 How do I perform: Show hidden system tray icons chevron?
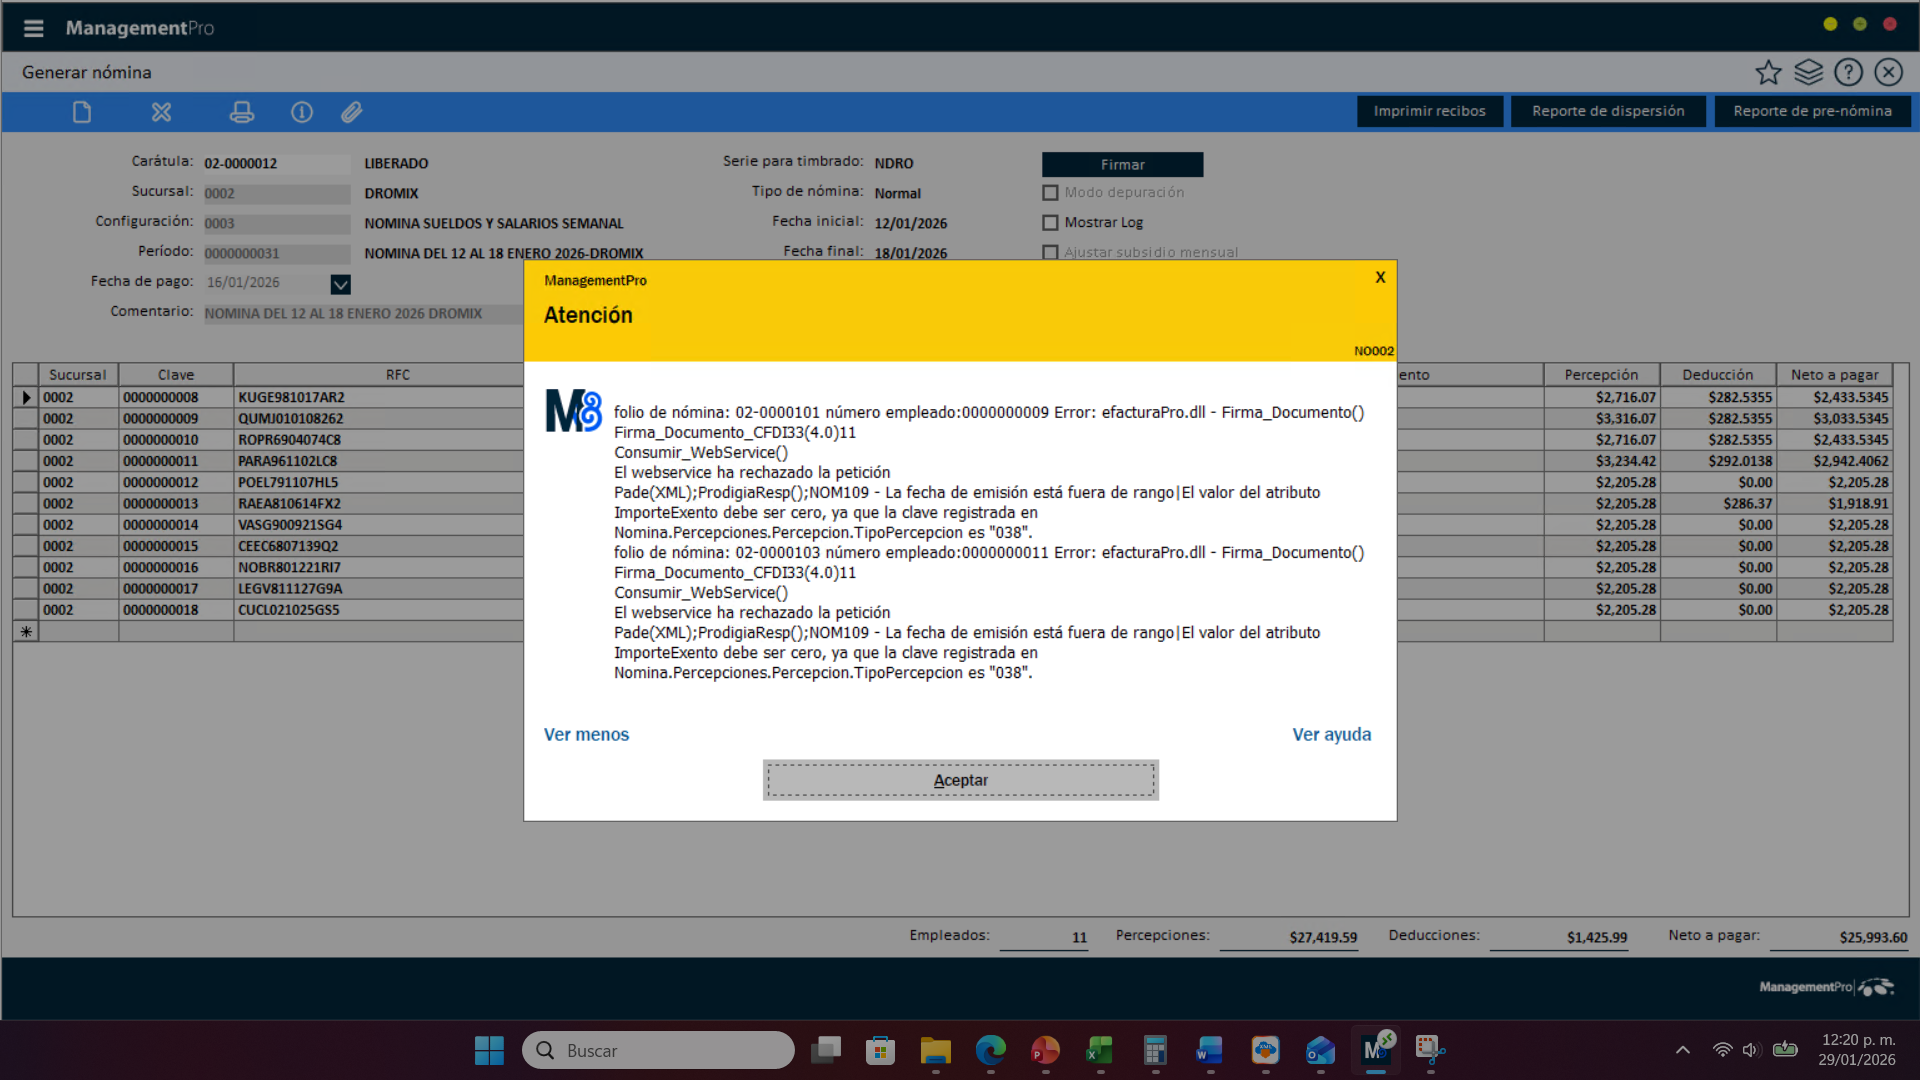(x=1683, y=1050)
